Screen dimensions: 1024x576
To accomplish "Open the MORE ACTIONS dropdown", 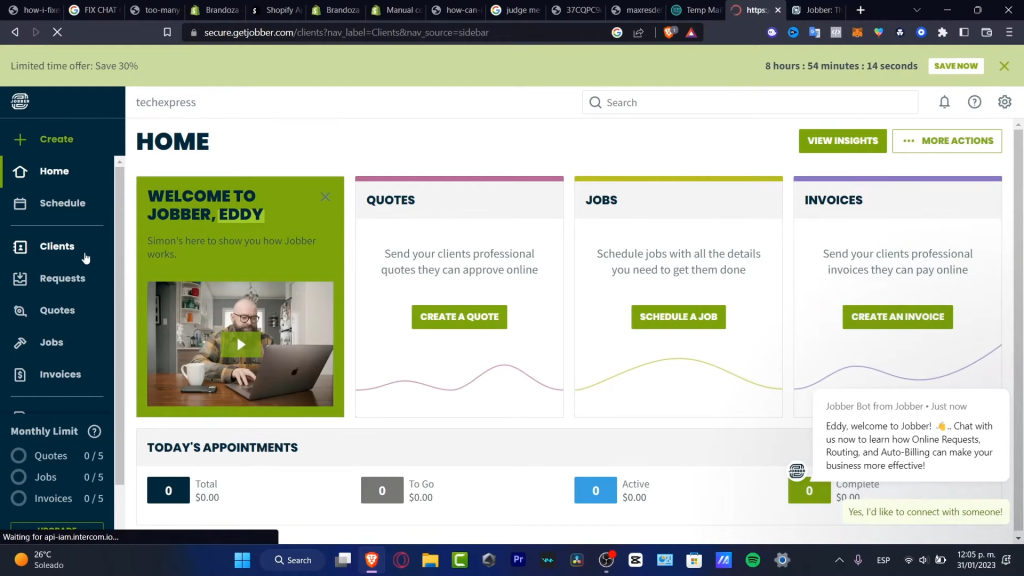I will click(946, 141).
